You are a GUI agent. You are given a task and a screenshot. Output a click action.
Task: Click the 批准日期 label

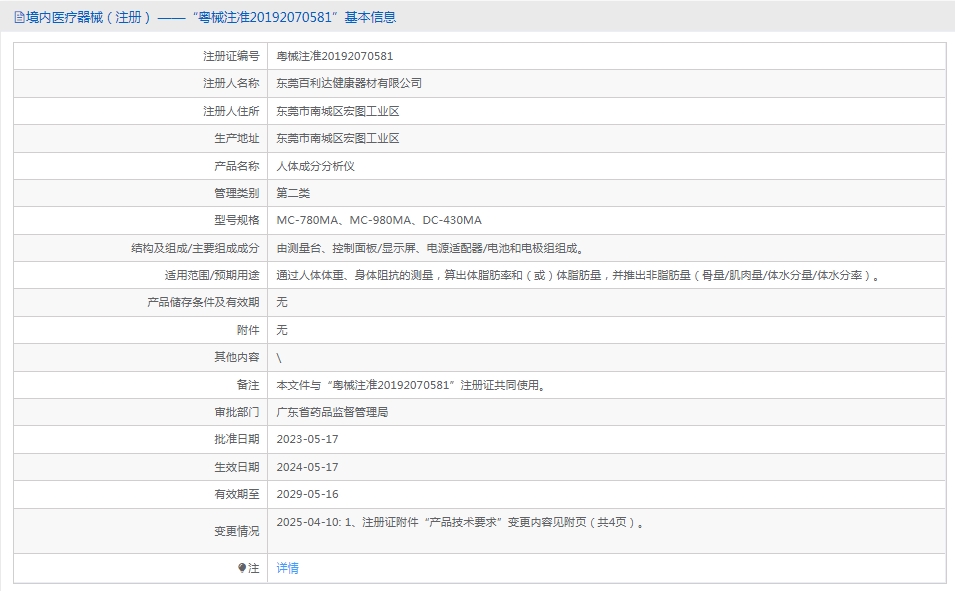[236, 439]
